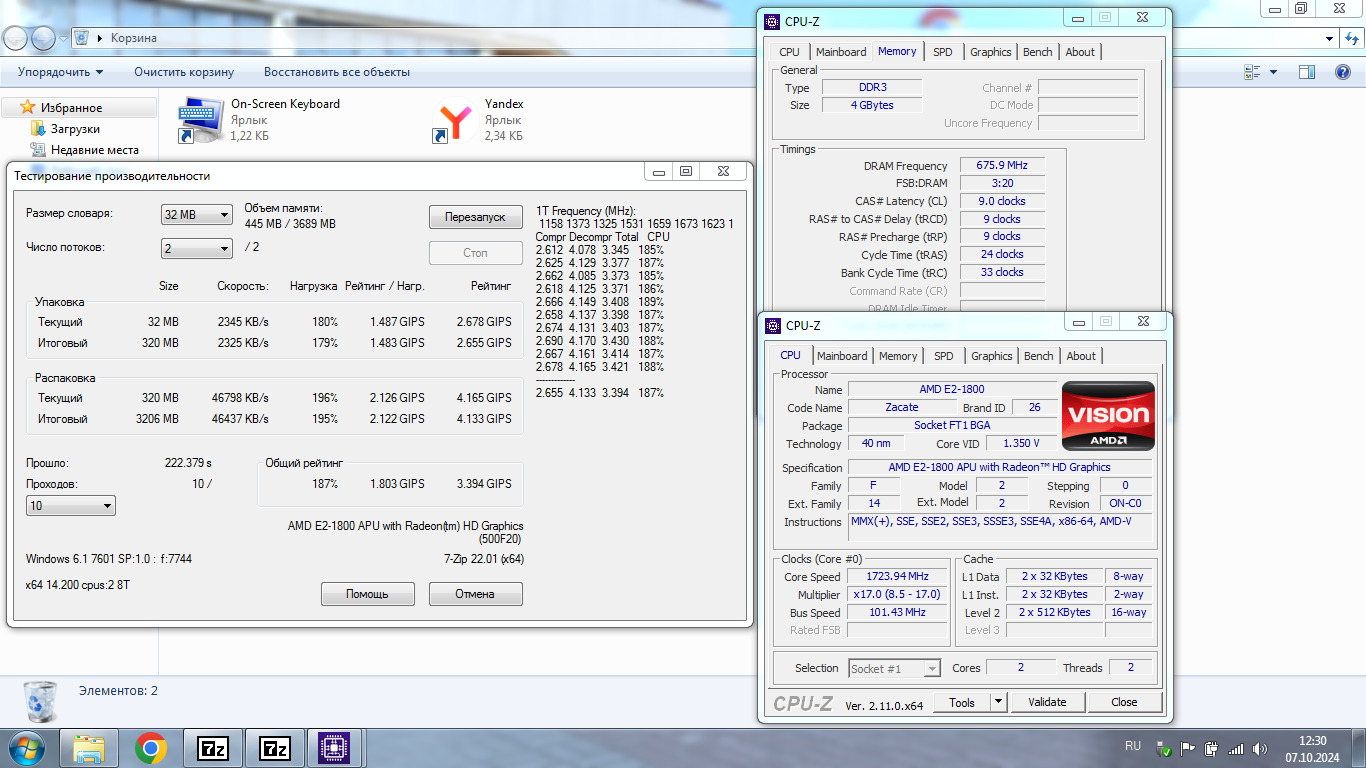Image resolution: width=1366 pixels, height=768 pixels.
Task: Open the view options dropdown arrow
Action: click(x=1273, y=72)
